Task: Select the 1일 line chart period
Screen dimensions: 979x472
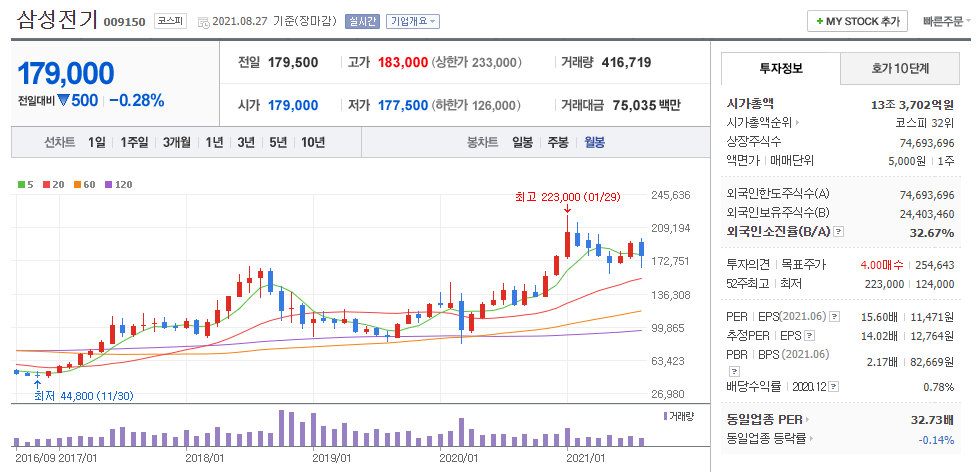Action: click(x=97, y=142)
